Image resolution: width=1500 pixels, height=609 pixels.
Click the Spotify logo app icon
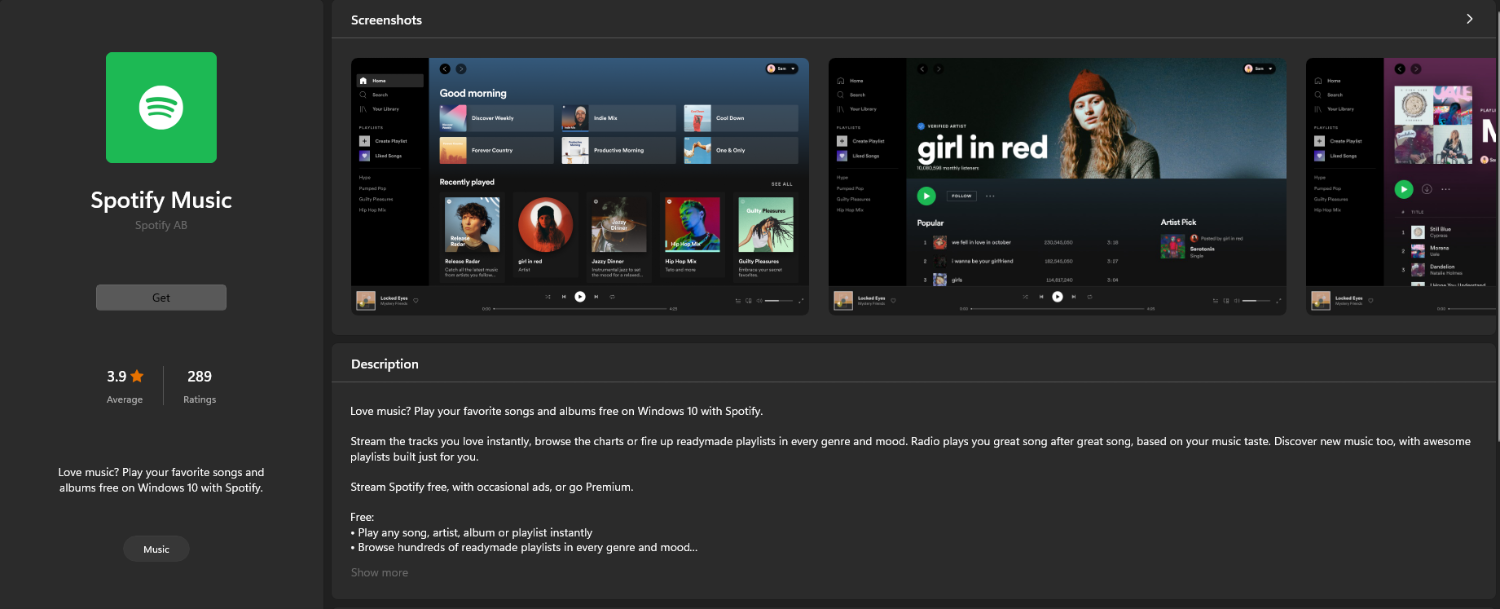tap(161, 107)
